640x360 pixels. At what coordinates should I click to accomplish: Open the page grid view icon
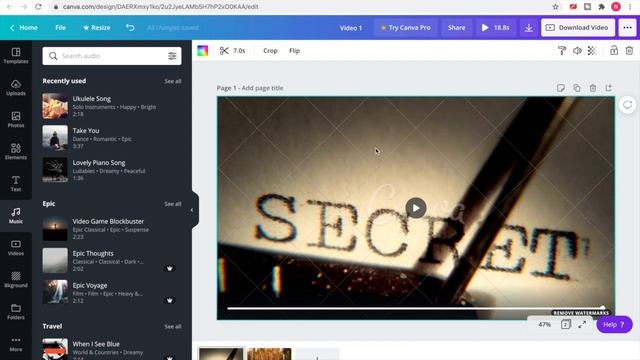[565, 324]
